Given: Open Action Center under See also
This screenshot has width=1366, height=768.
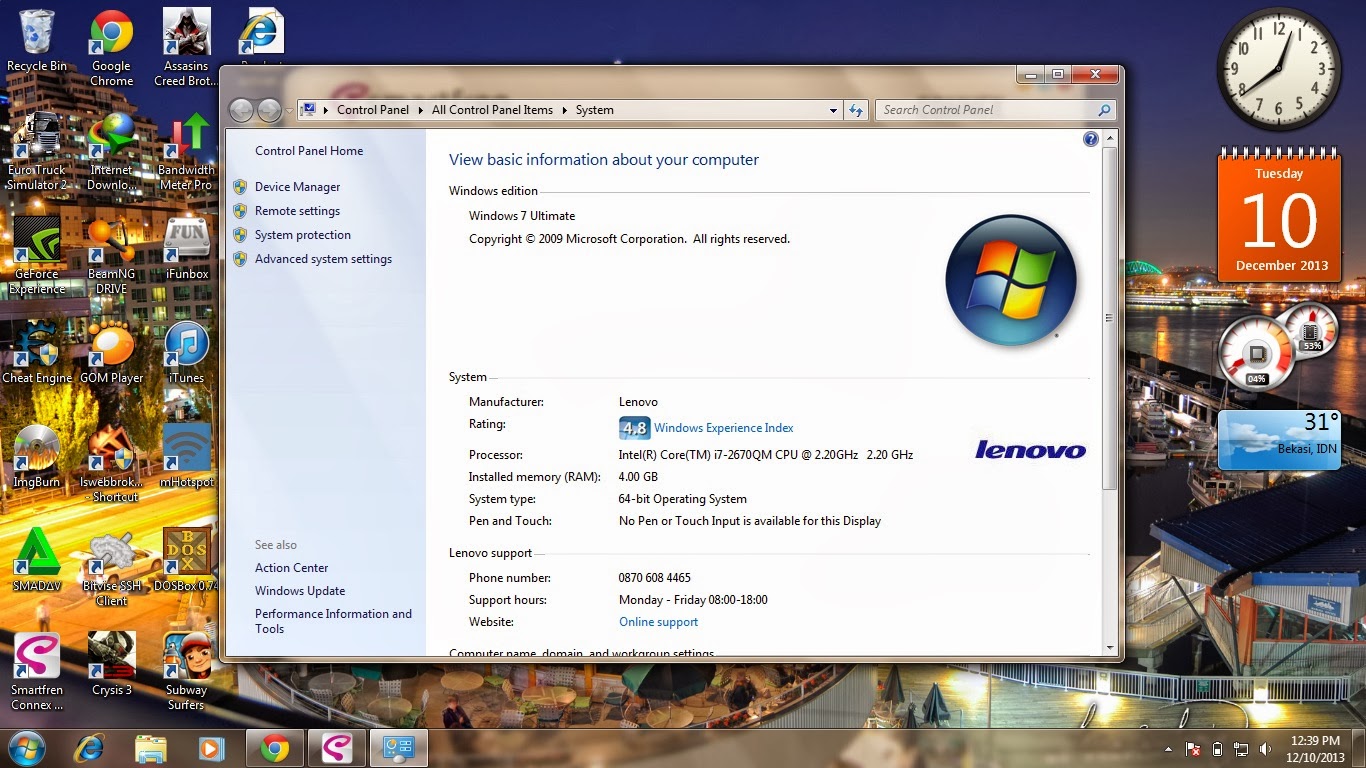Looking at the screenshot, I should [291, 568].
